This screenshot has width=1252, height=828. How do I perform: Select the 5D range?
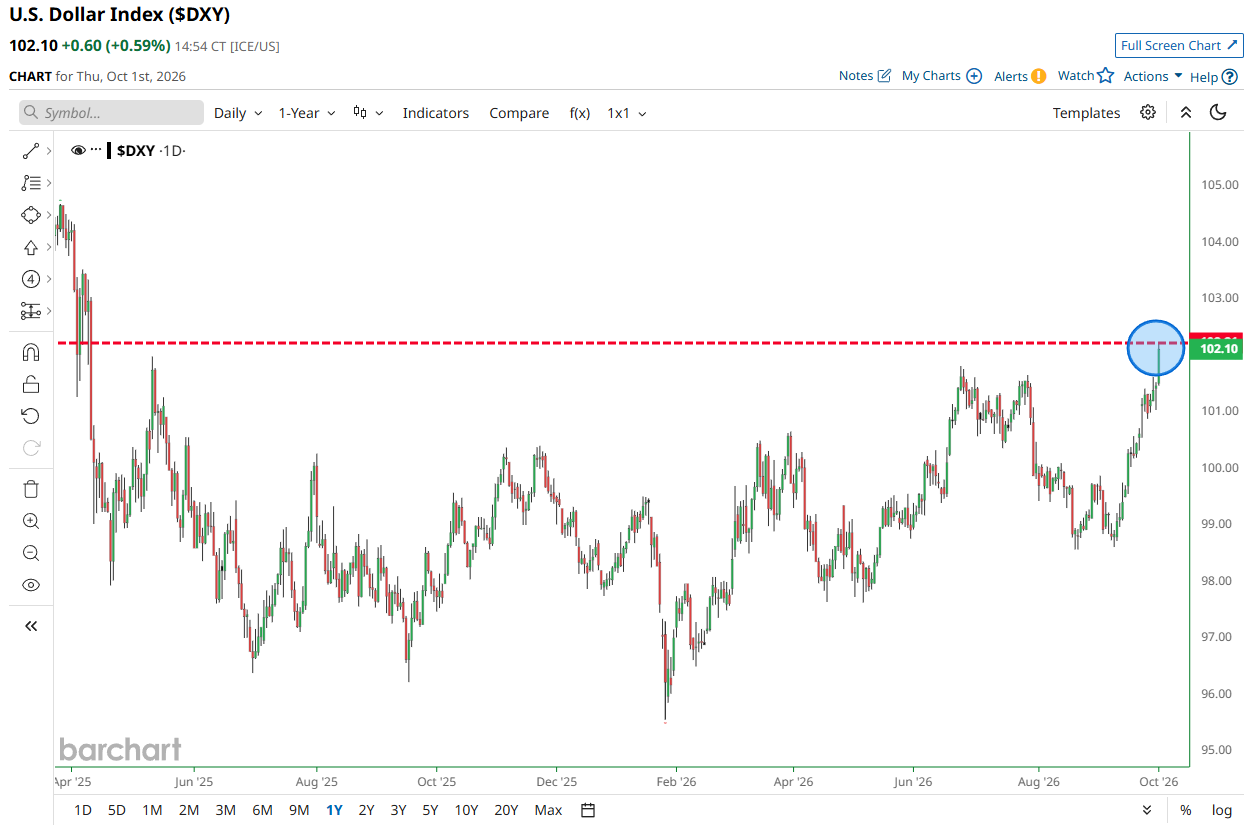[x=117, y=810]
